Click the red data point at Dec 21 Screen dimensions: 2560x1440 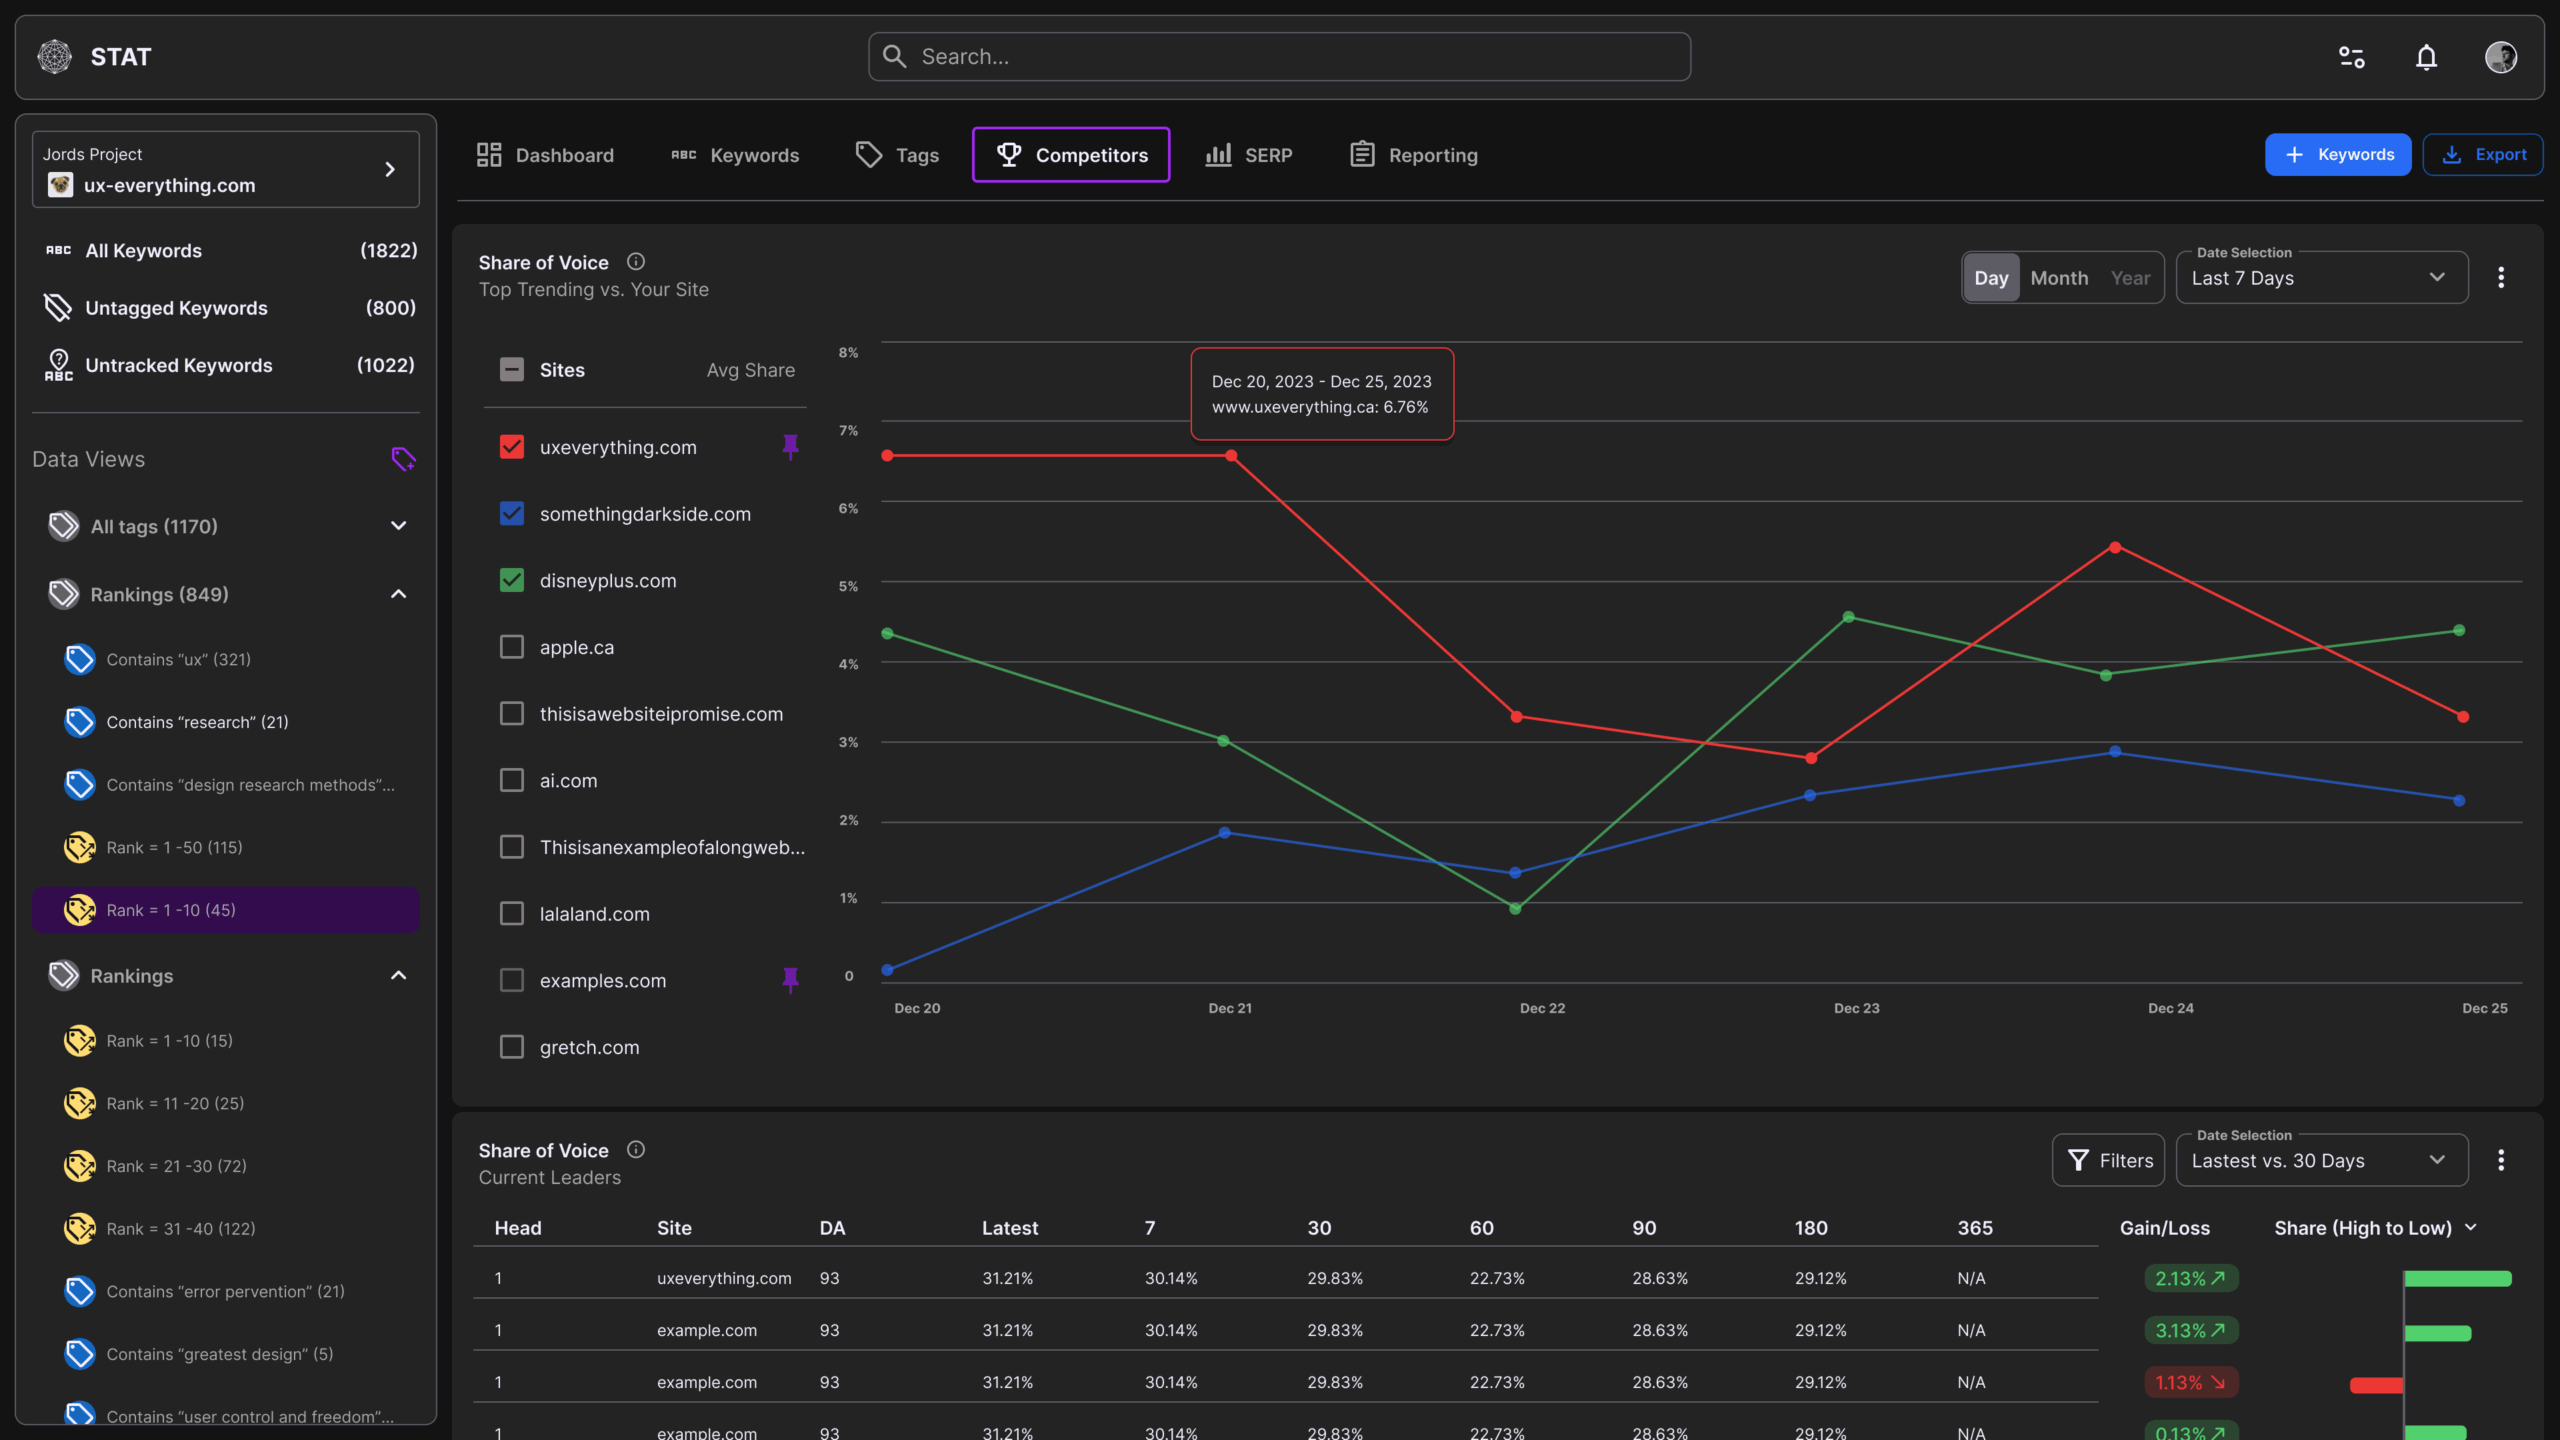pos(1231,456)
